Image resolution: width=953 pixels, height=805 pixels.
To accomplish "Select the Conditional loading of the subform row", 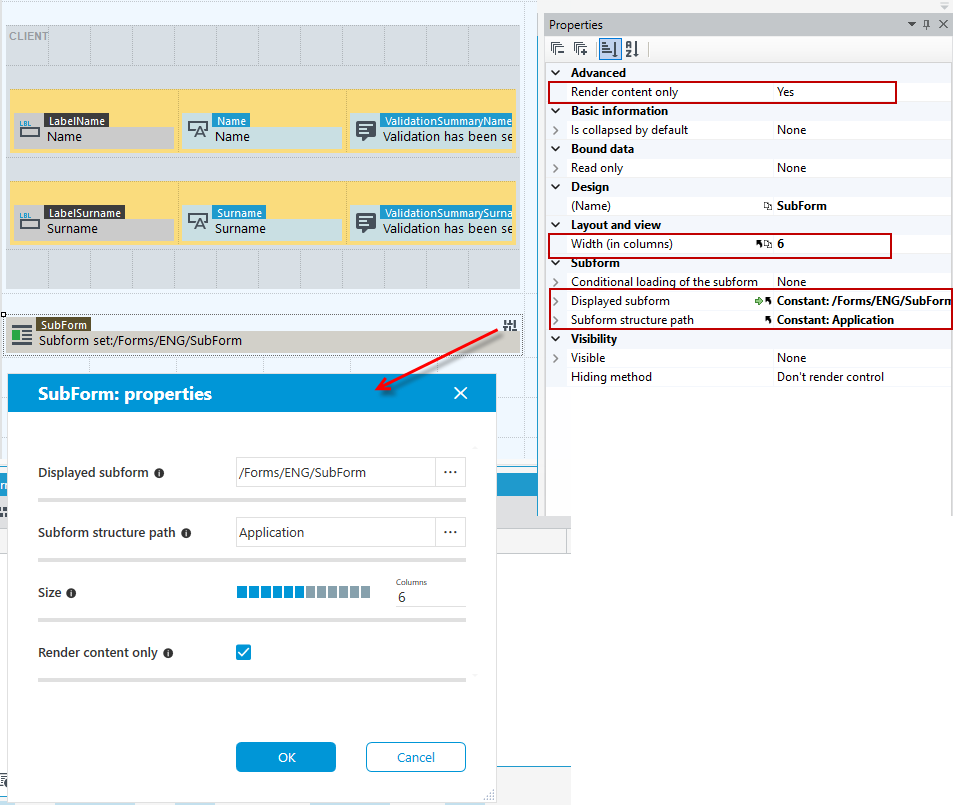I will click(x=749, y=282).
